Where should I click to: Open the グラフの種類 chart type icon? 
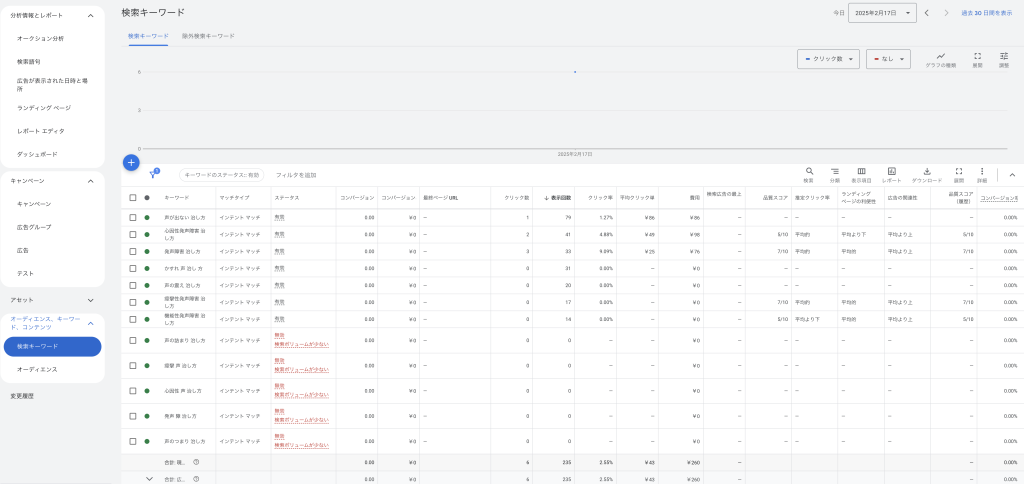click(x=941, y=59)
